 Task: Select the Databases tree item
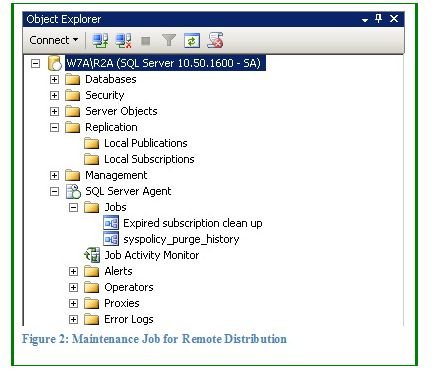point(111,79)
